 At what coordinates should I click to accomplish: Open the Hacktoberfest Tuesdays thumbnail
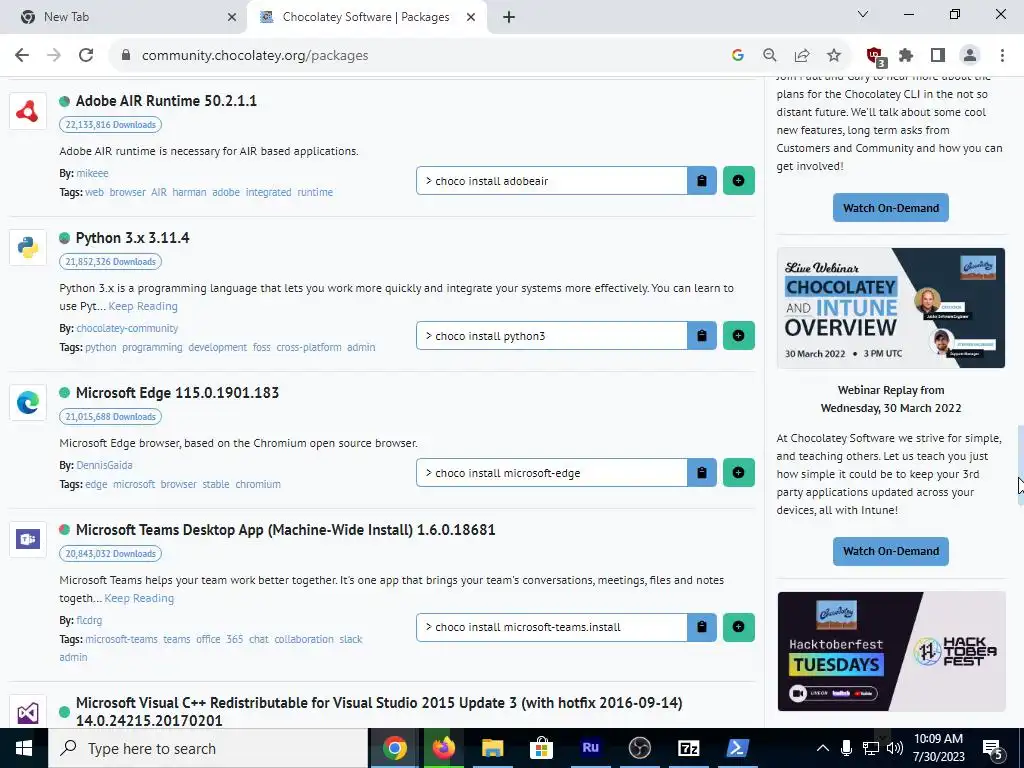pyautogui.click(x=891, y=651)
